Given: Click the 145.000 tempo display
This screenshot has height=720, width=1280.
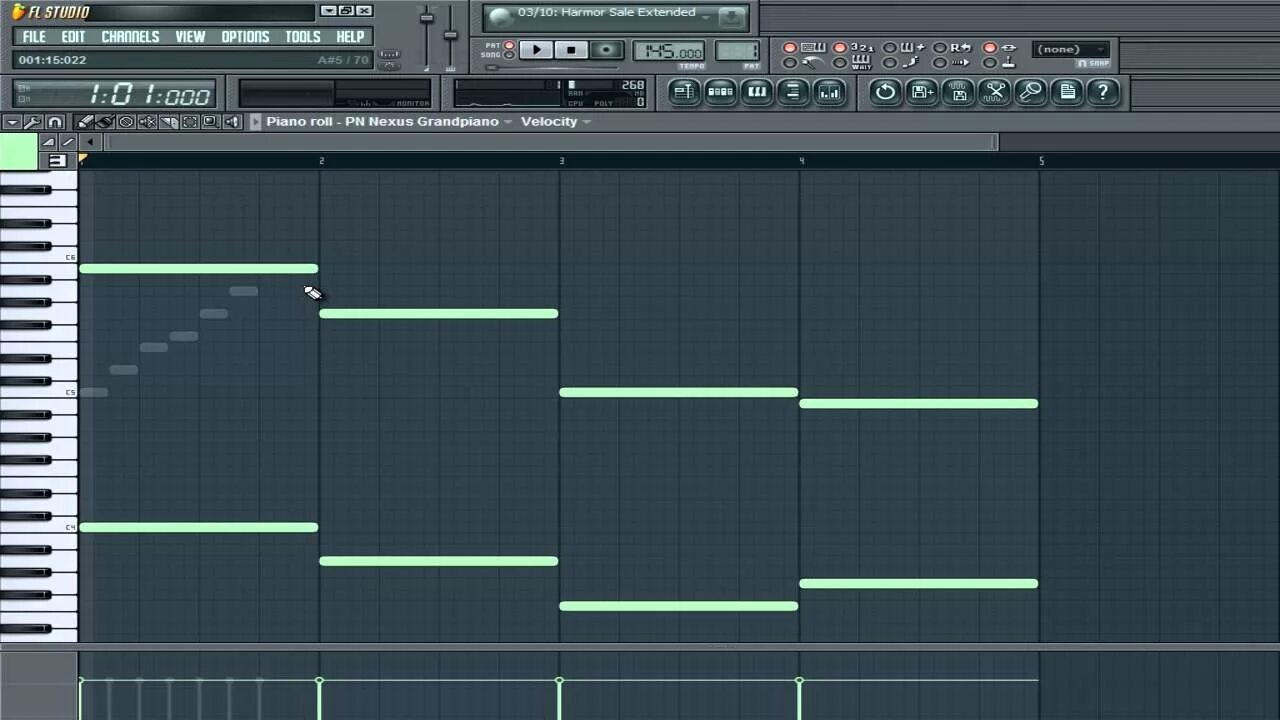Looking at the screenshot, I should [669, 51].
